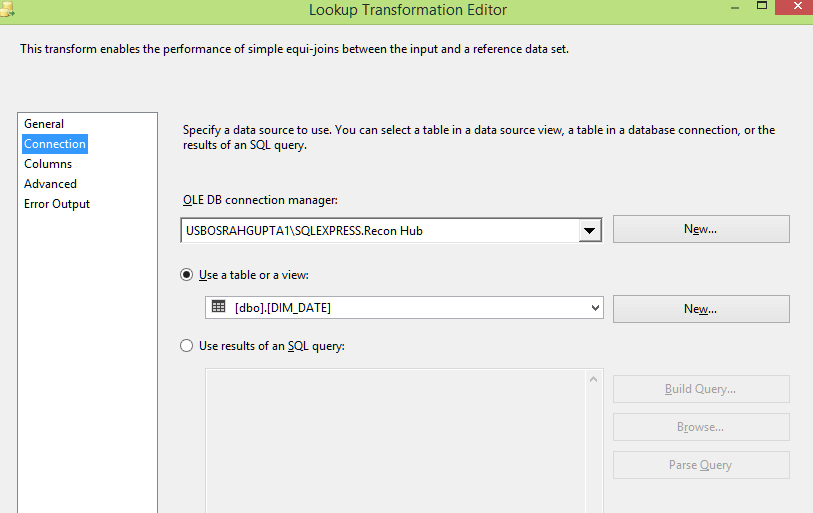Viewport: 813px width, 513px height.
Task: Go to the Columns page
Action: 48,164
